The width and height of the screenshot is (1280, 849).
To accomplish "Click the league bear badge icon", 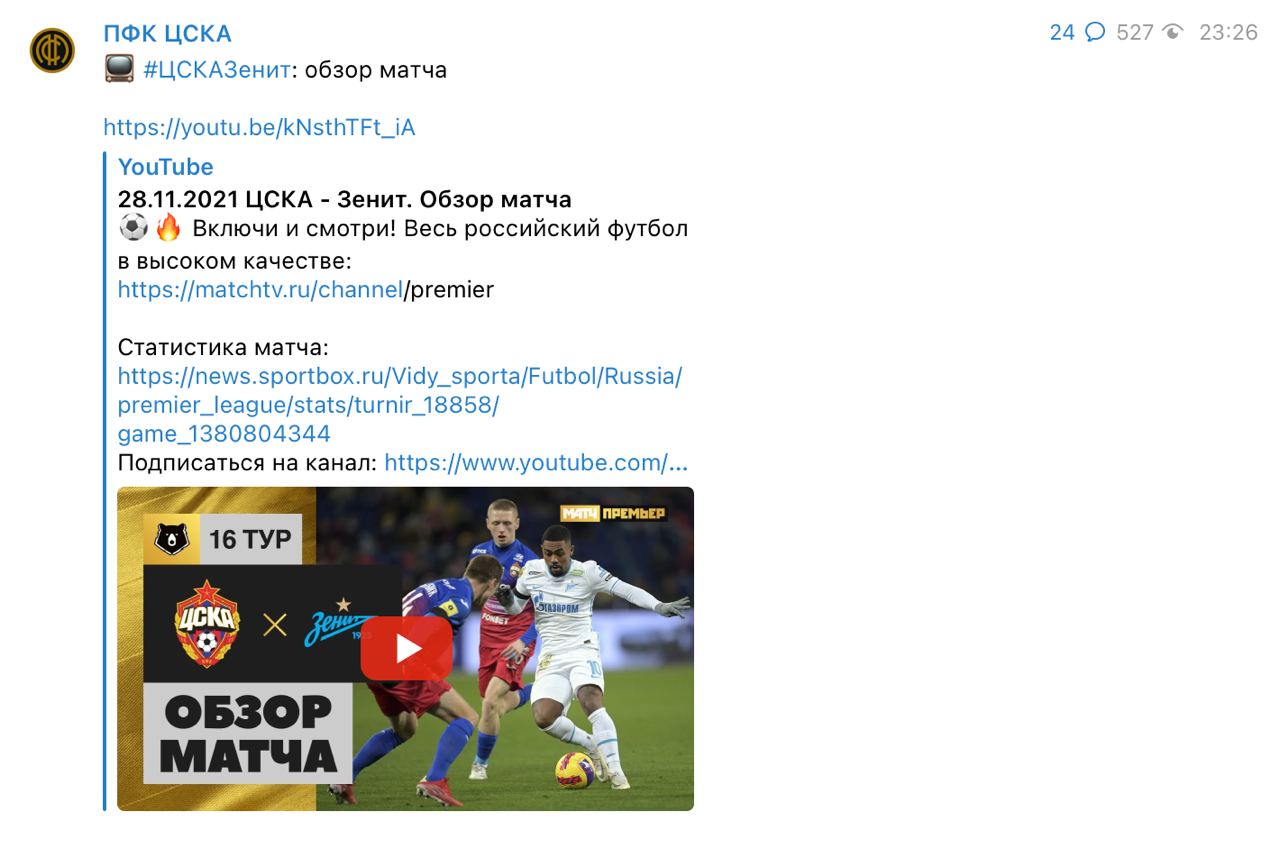I will coord(172,540).
